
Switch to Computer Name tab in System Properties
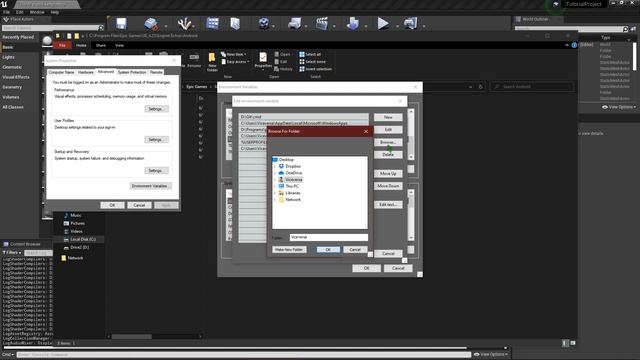click(61, 72)
